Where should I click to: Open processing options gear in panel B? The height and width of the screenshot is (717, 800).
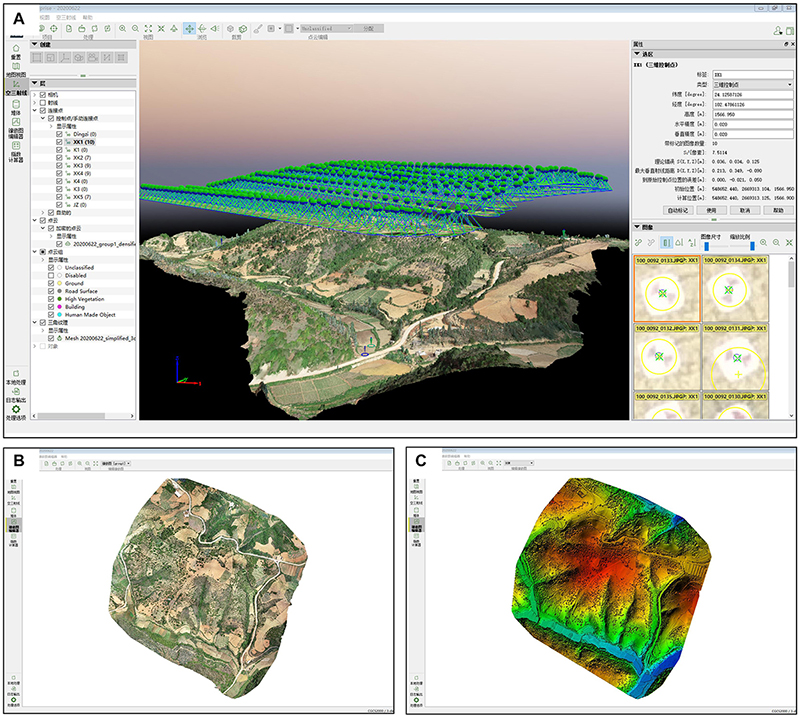coord(14,700)
